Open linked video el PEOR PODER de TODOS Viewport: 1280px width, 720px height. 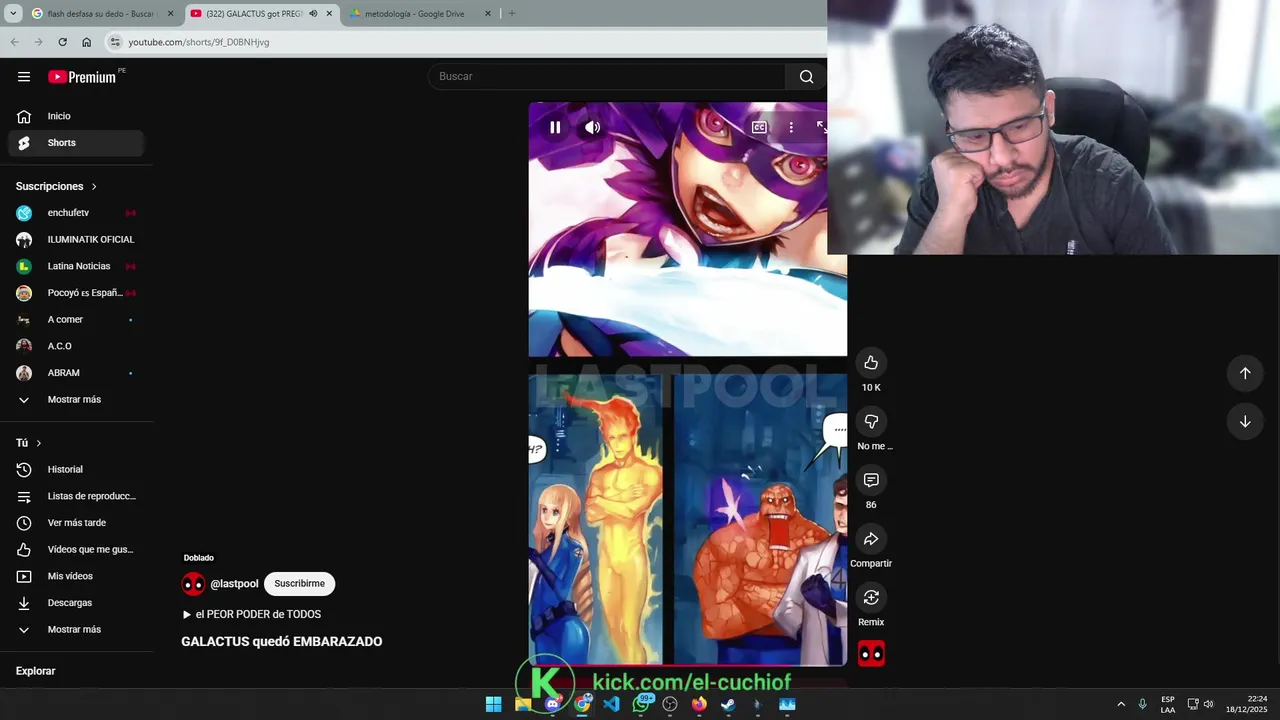point(251,614)
